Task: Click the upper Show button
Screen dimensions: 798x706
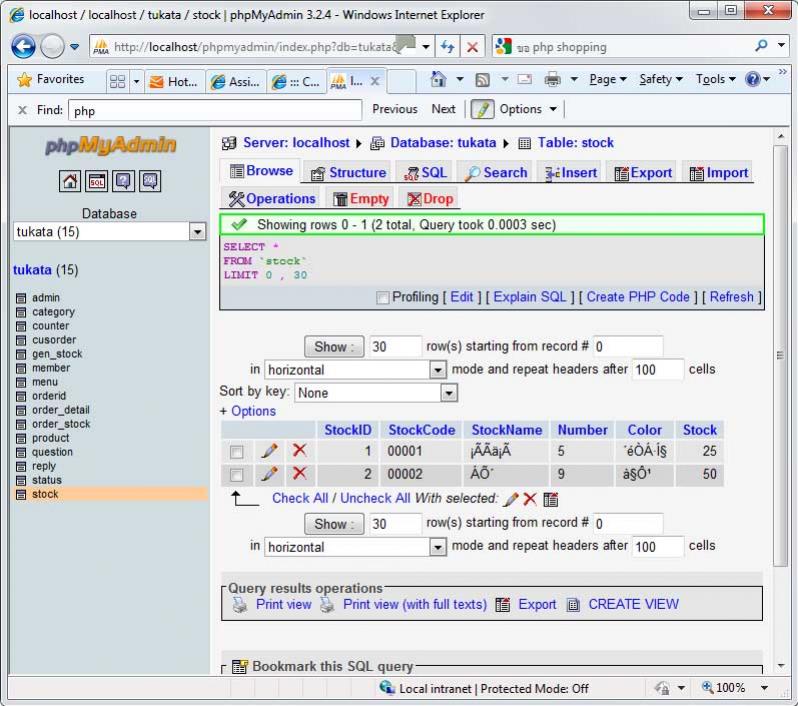Action: point(334,347)
